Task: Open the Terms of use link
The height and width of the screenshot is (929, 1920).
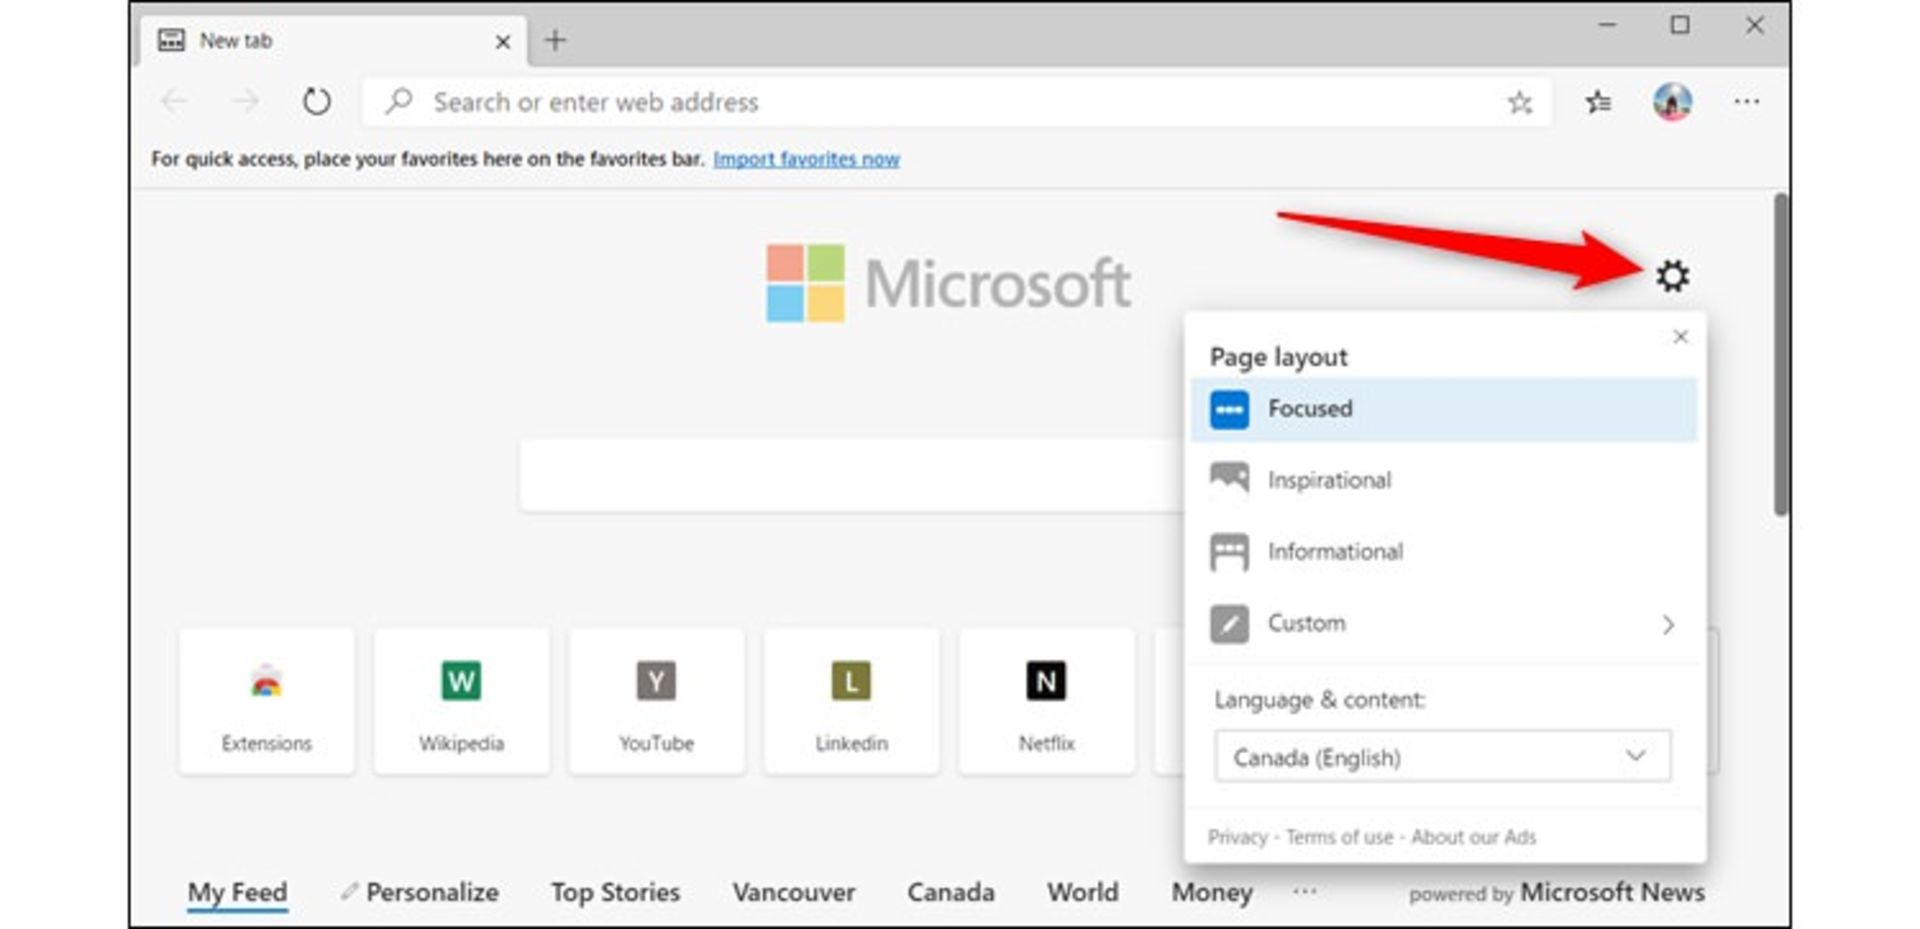Action: pos(1339,837)
